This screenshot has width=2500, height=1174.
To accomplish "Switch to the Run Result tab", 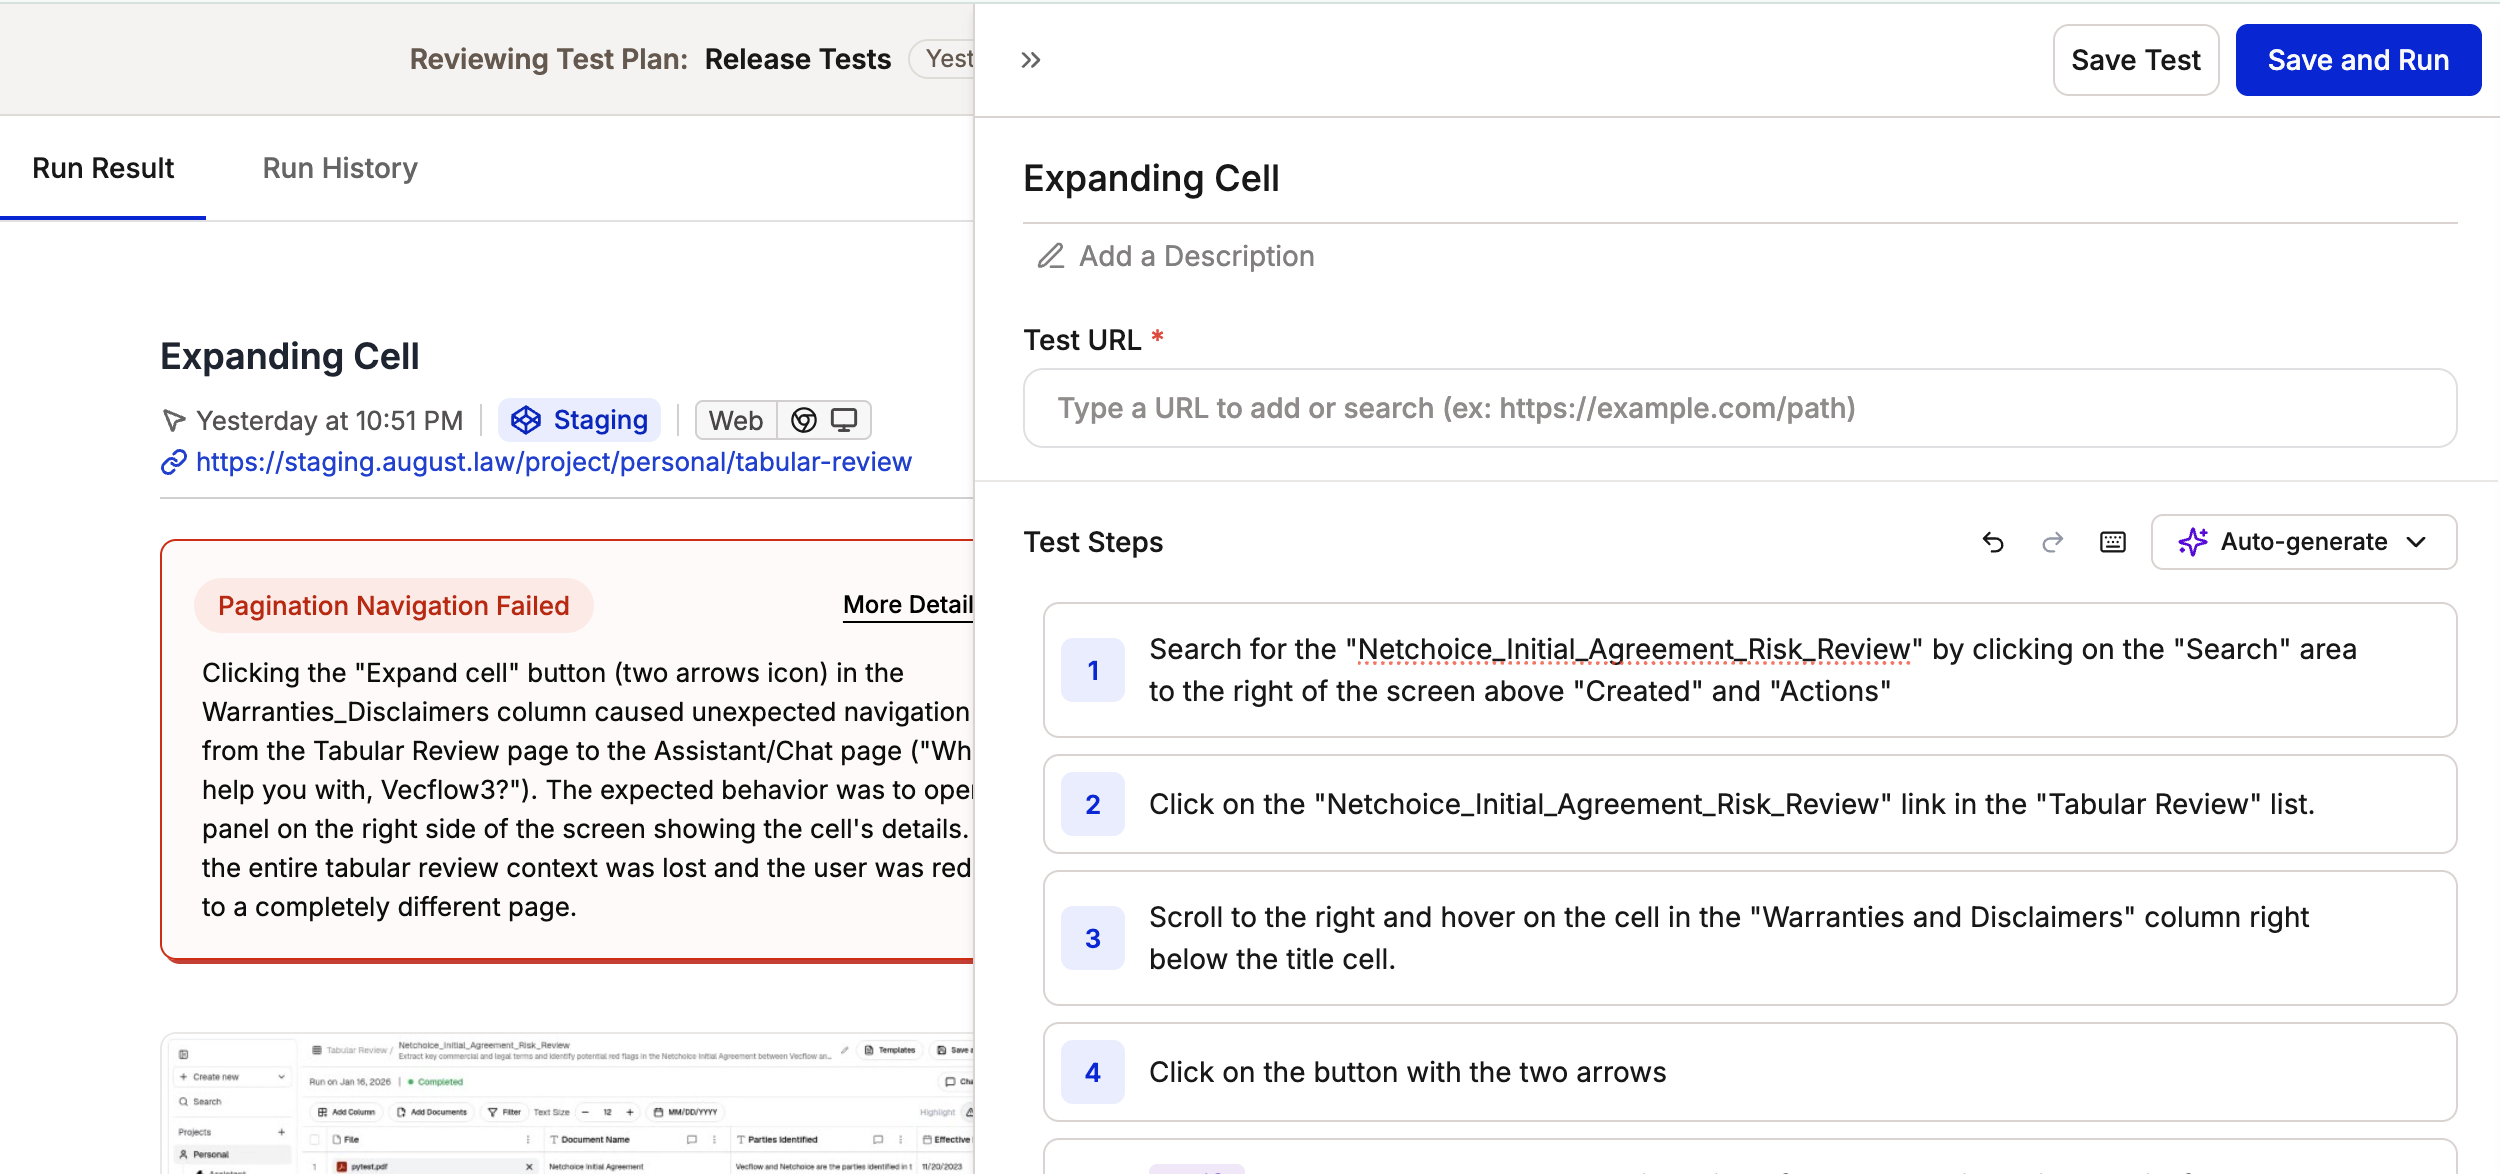I will pyautogui.click(x=102, y=167).
